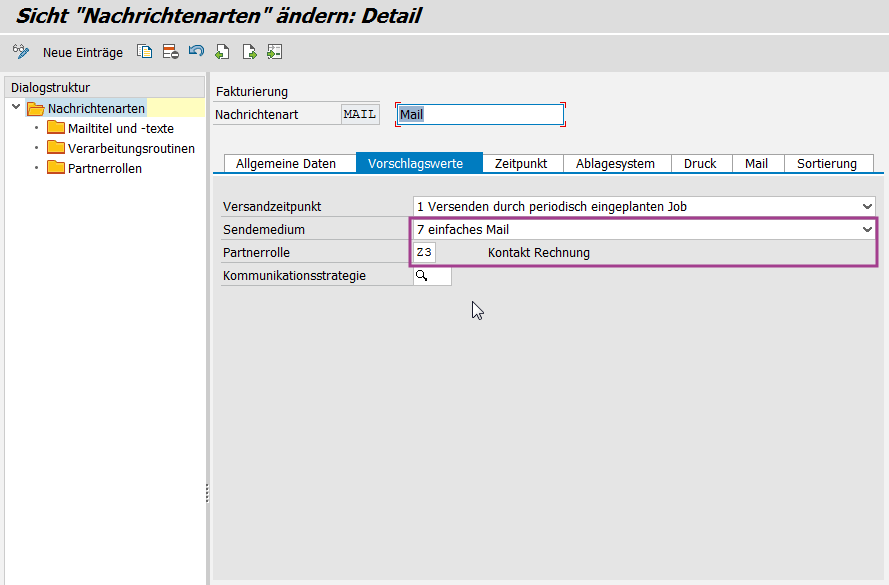
Task: Click the display/change toggle glasses-pencil icon
Action: tap(20, 52)
